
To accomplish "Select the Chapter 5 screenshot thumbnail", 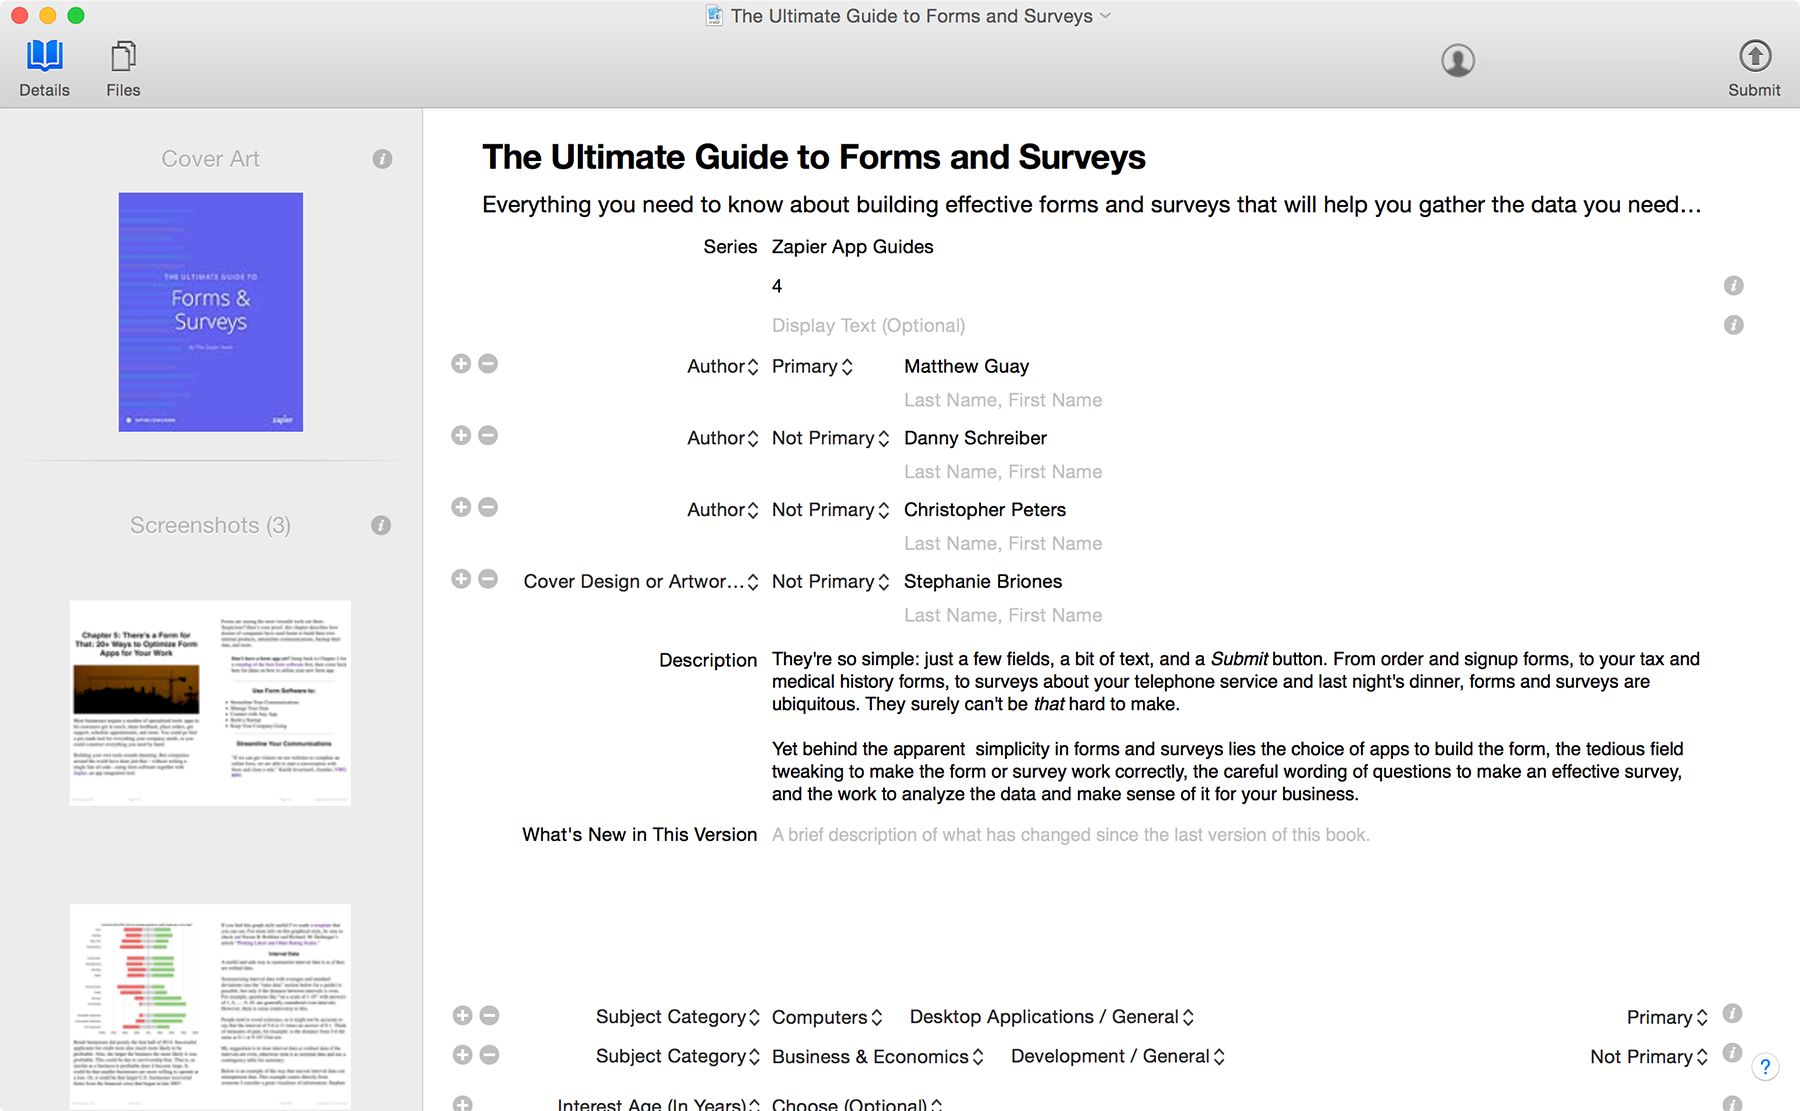I will (210, 703).
